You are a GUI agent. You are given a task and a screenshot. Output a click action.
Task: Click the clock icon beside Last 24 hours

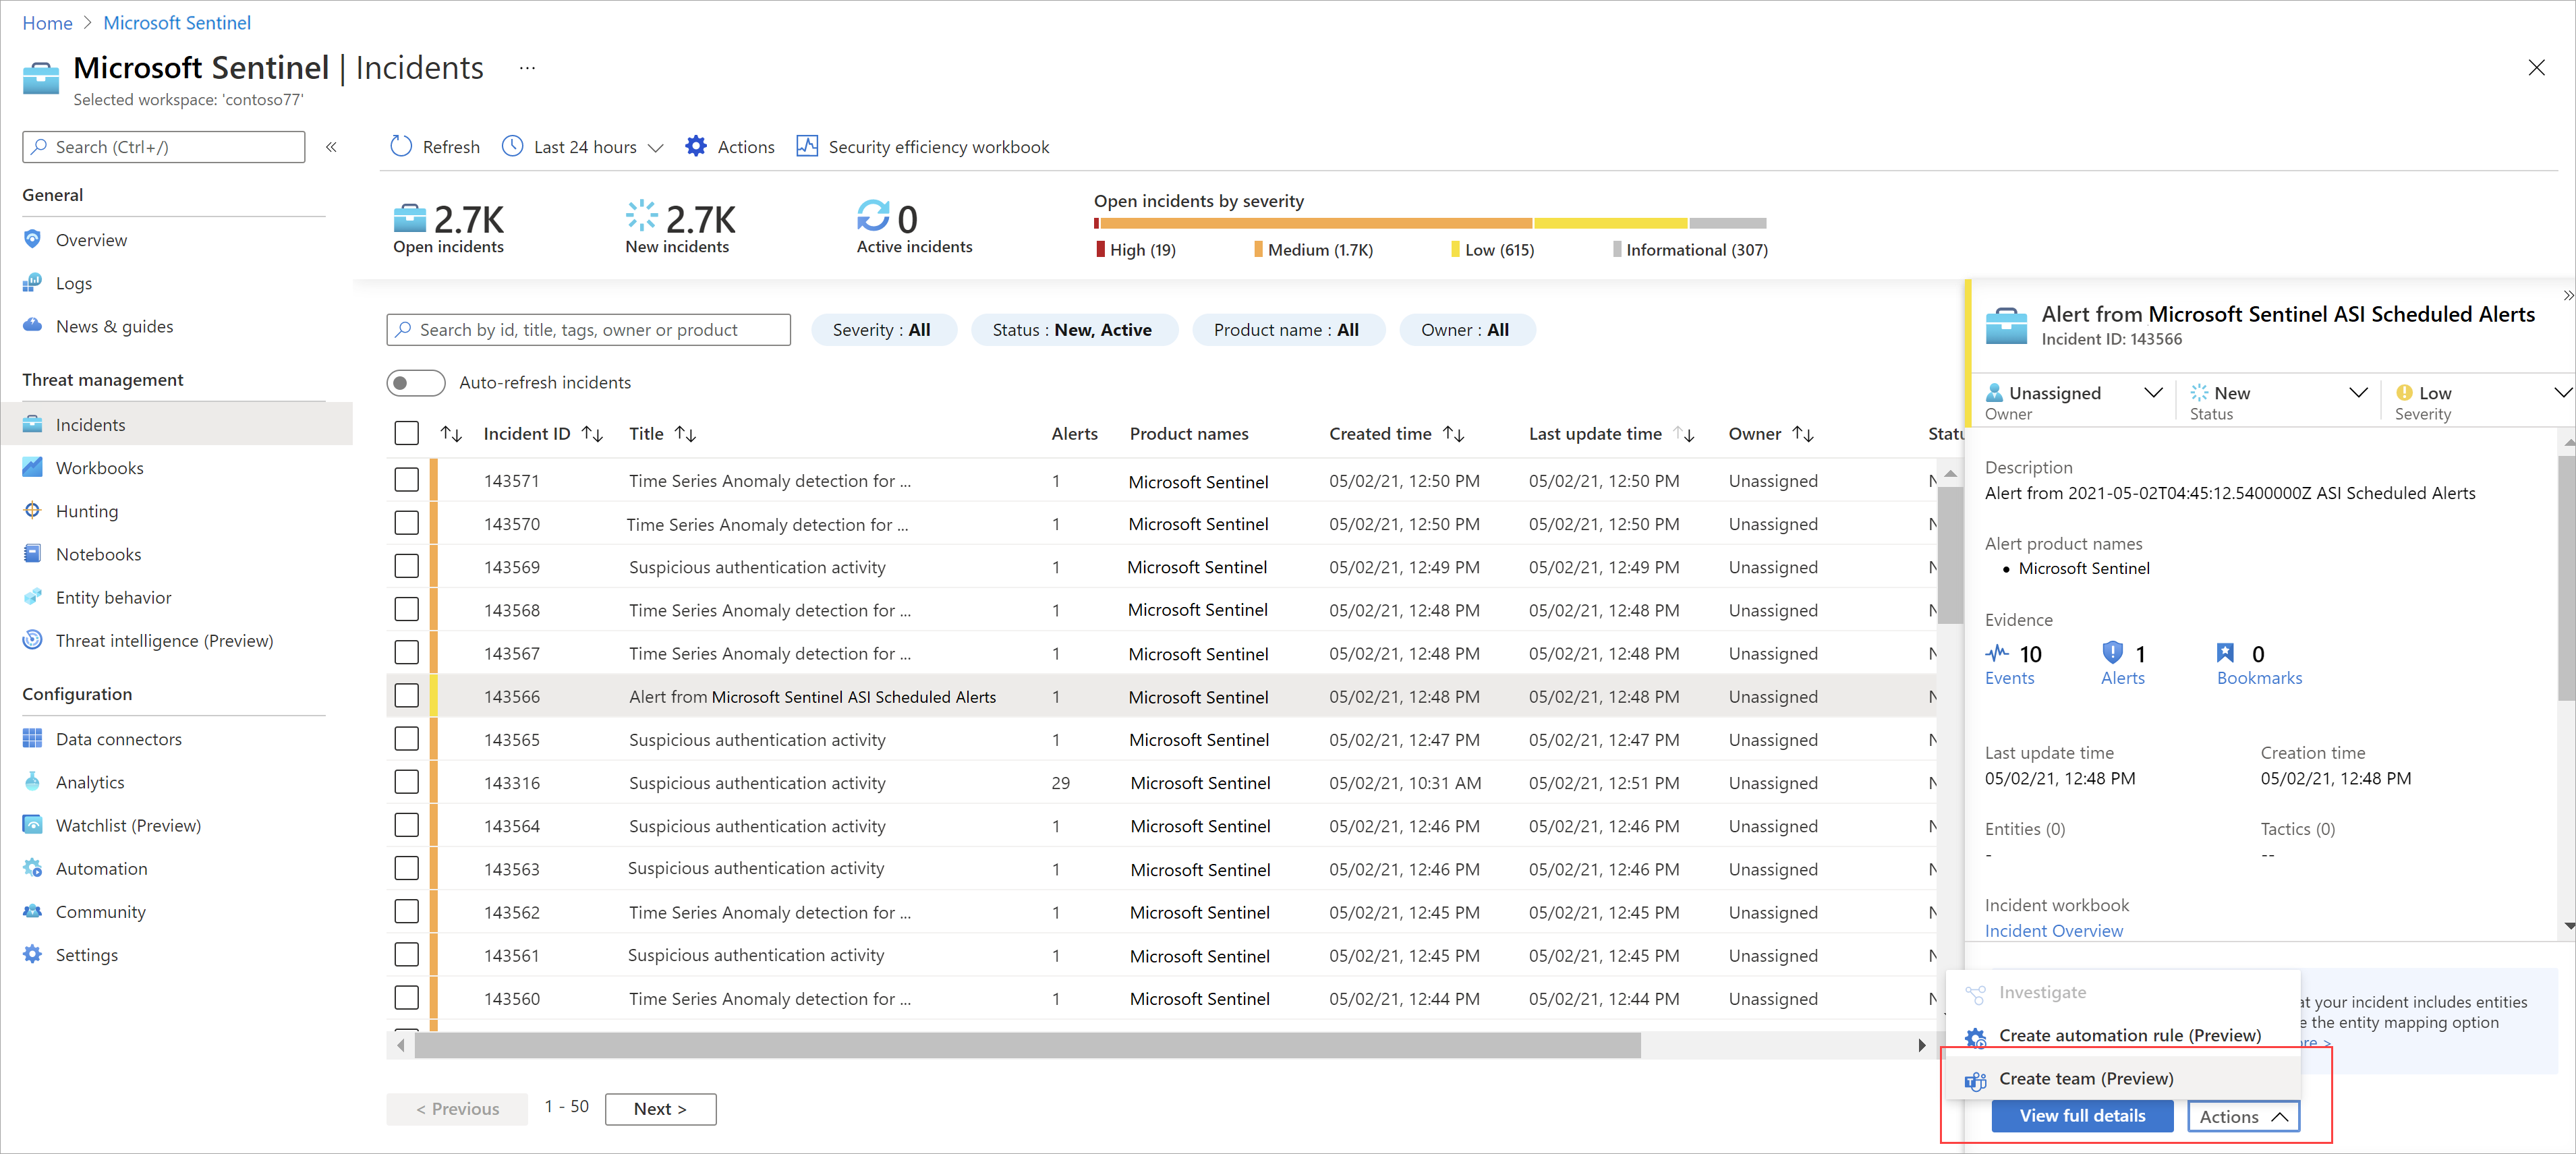tap(512, 146)
